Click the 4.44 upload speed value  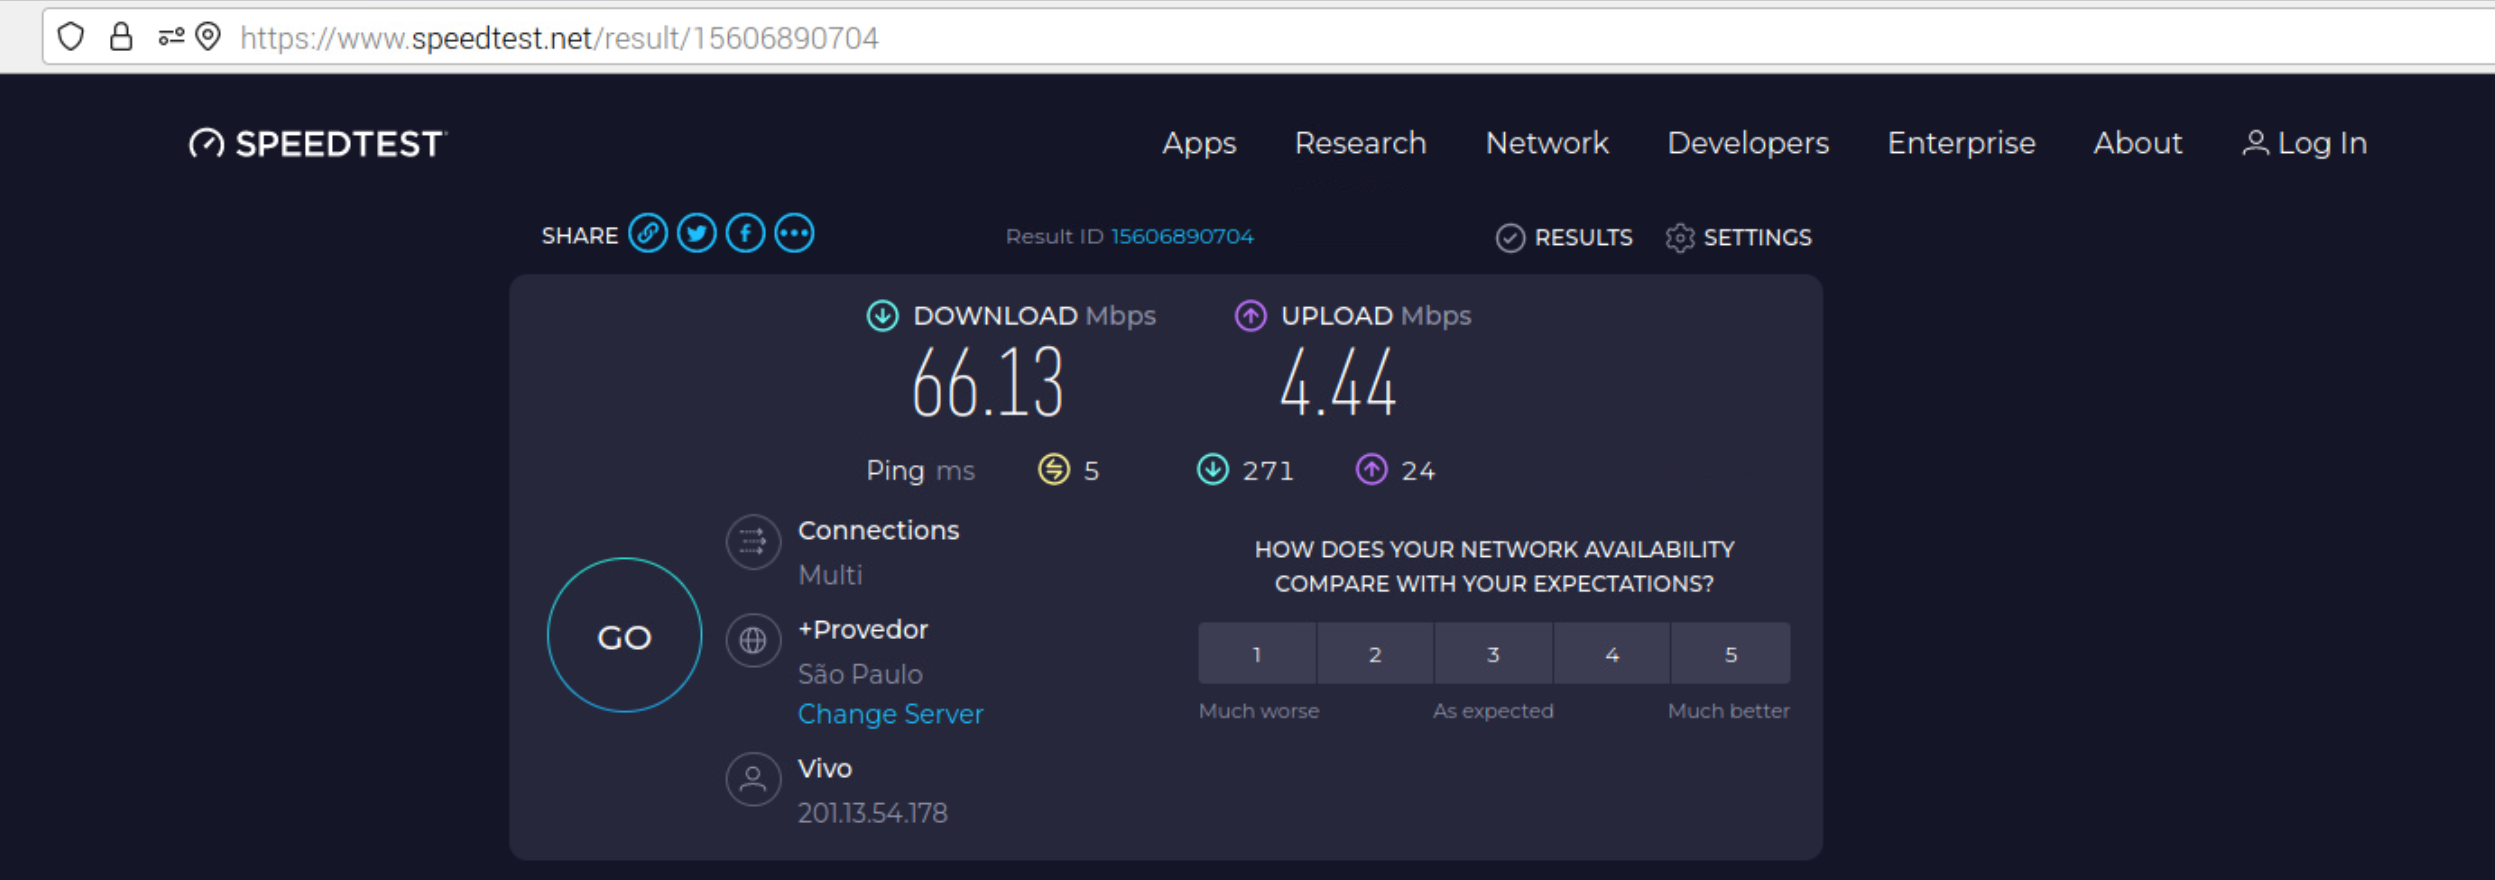click(1338, 383)
